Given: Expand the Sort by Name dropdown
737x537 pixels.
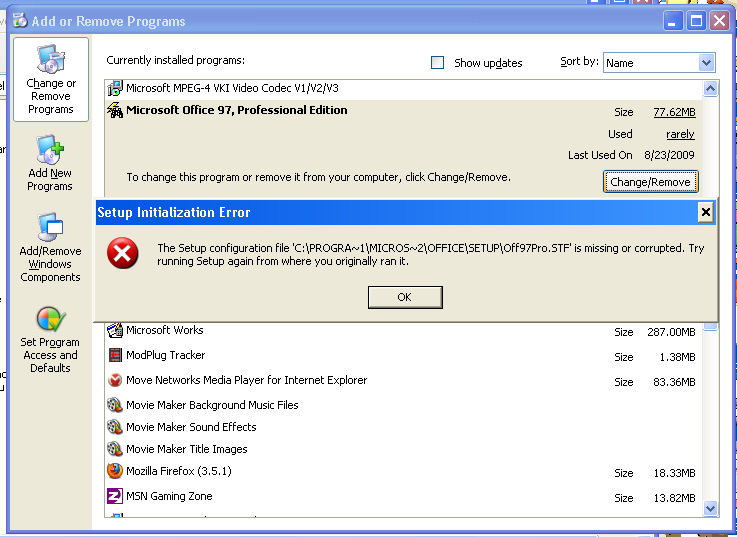Looking at the screenshot, I should pos(706,63).
